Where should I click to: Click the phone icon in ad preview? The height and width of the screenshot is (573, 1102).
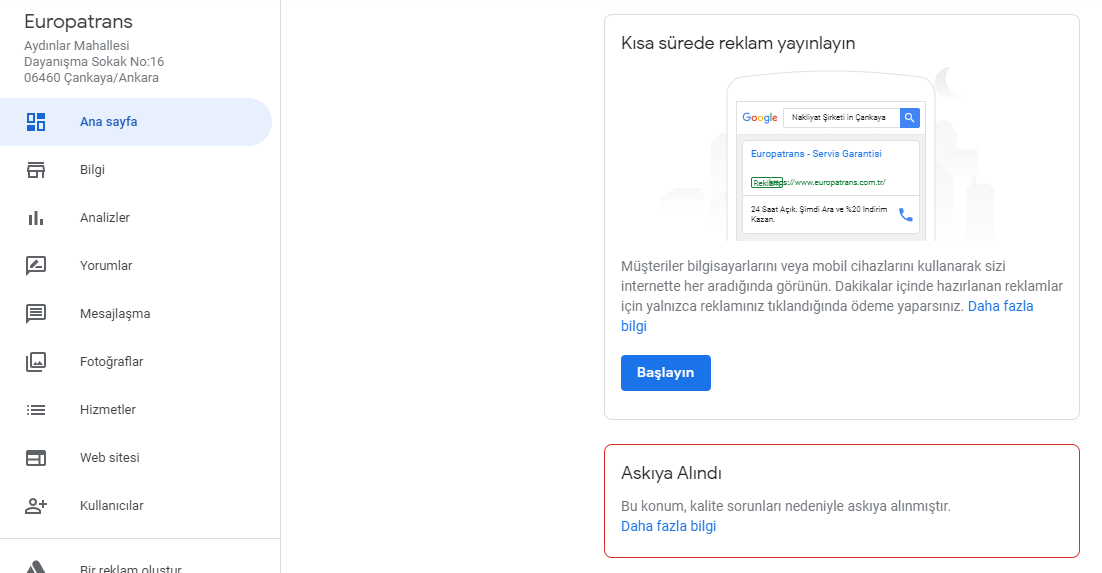(906, 214)
